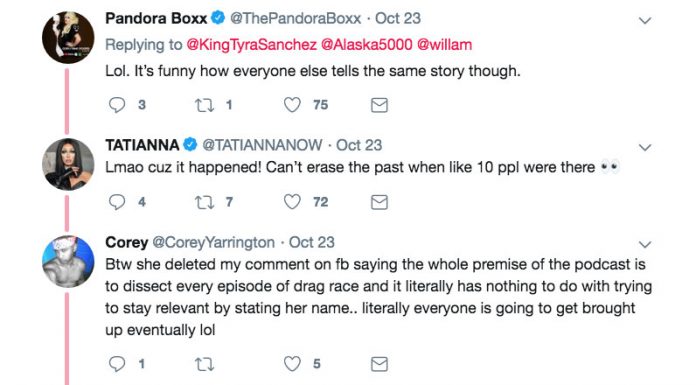
Task: Send Pandora Boxx's tweet via direct message
Action: pos(379,105)
